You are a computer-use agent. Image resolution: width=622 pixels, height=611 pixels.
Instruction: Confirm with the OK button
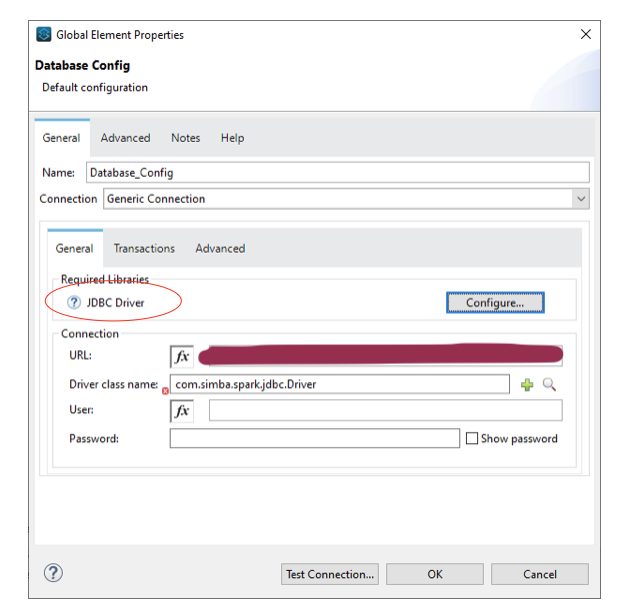[435, 574]
